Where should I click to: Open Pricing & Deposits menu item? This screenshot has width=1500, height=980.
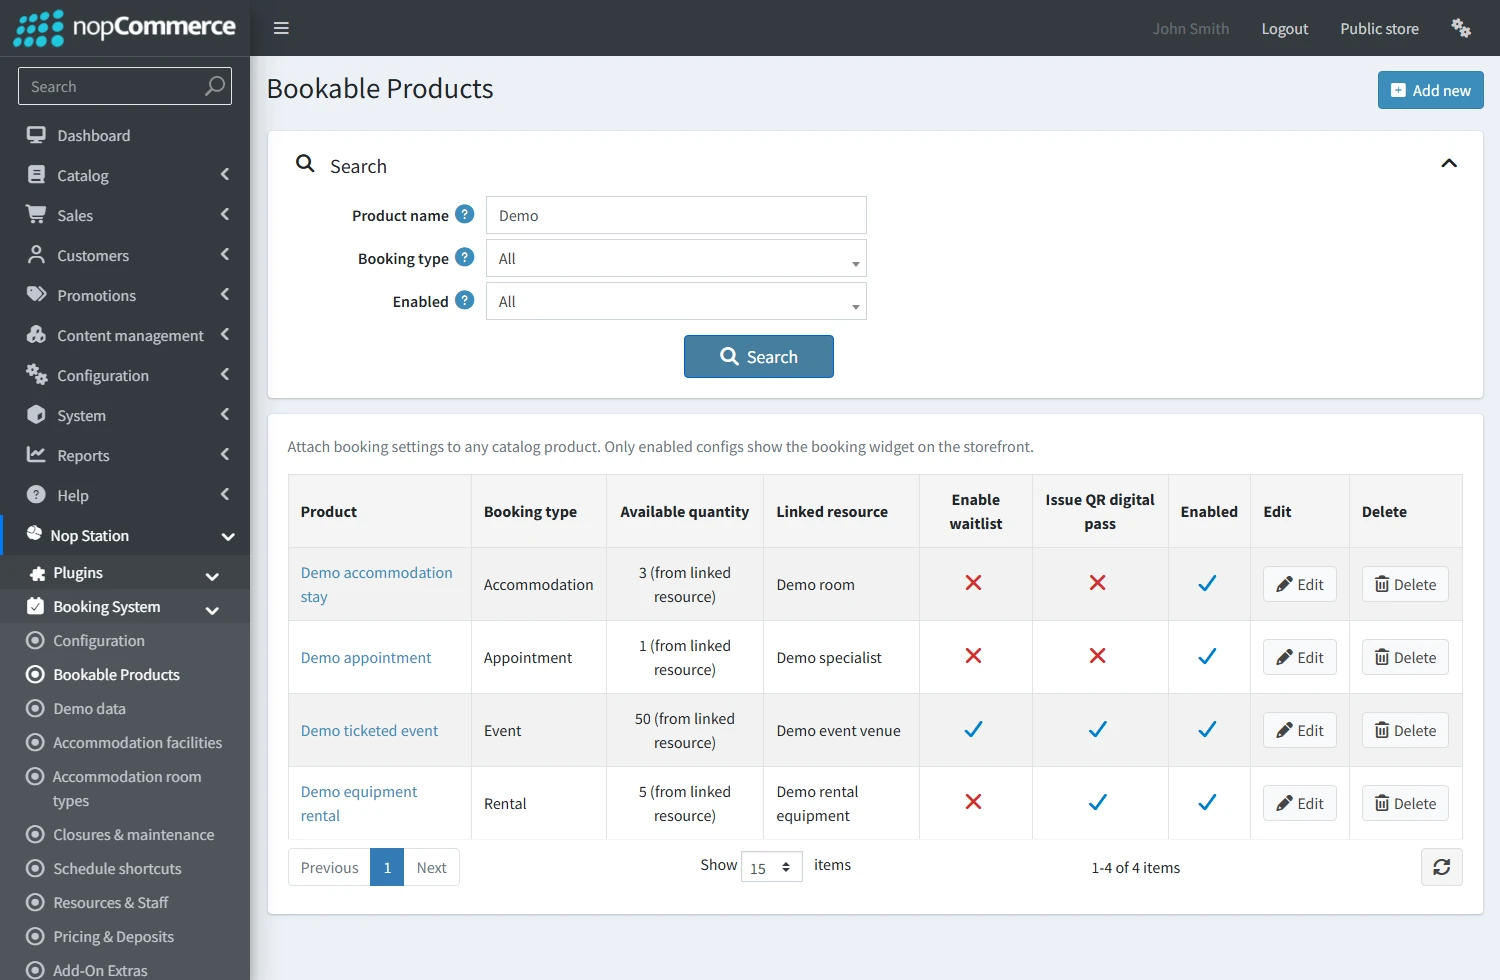(x=113, y=937)
